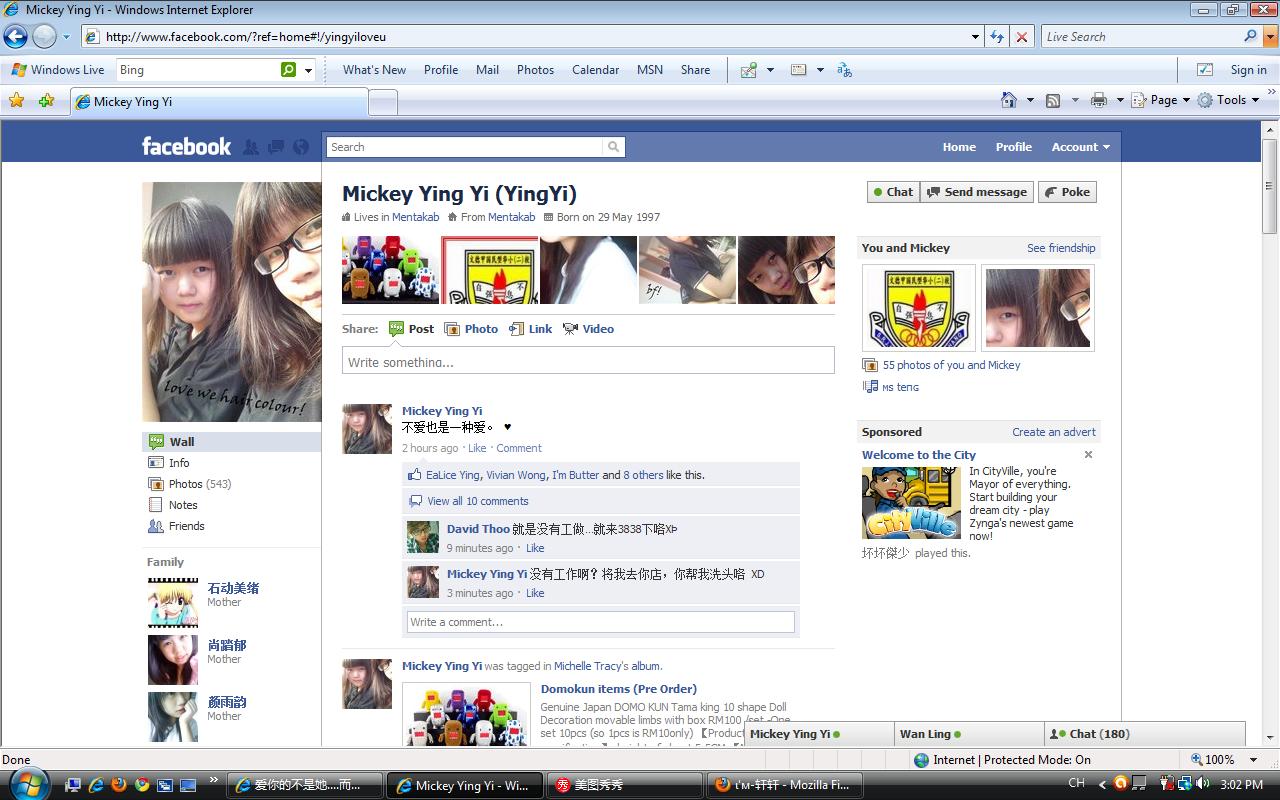Expand the Home button dropdown arrow
1280x800 pixels.
[1030, 100]
